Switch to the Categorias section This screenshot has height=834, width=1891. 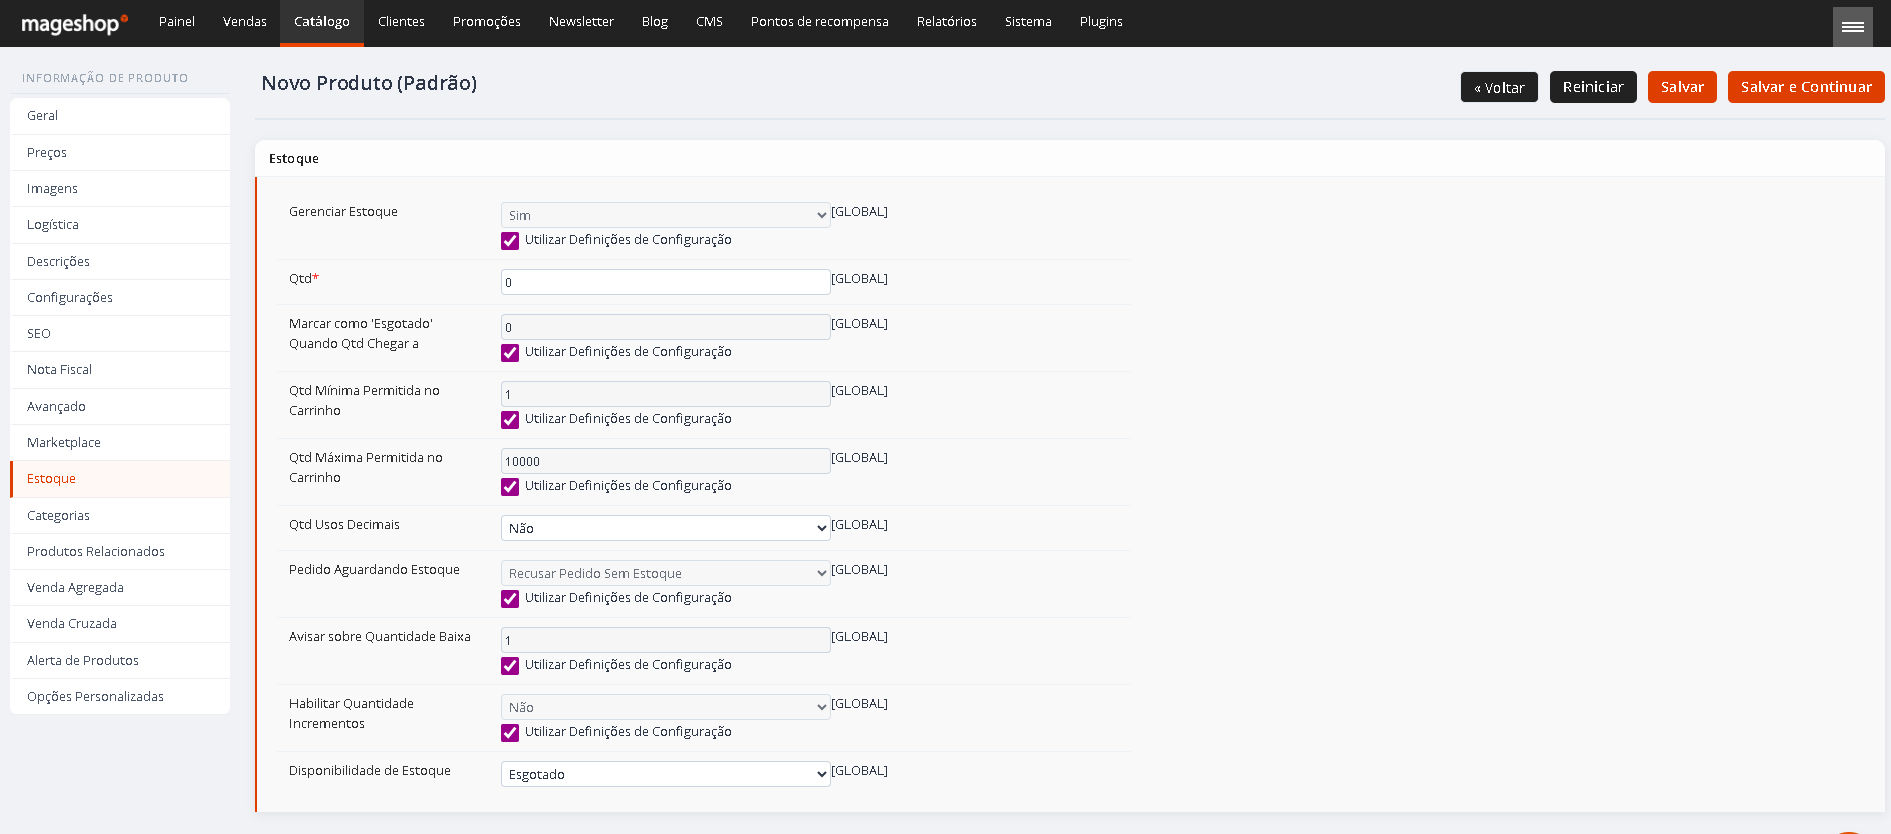point(120,515)
